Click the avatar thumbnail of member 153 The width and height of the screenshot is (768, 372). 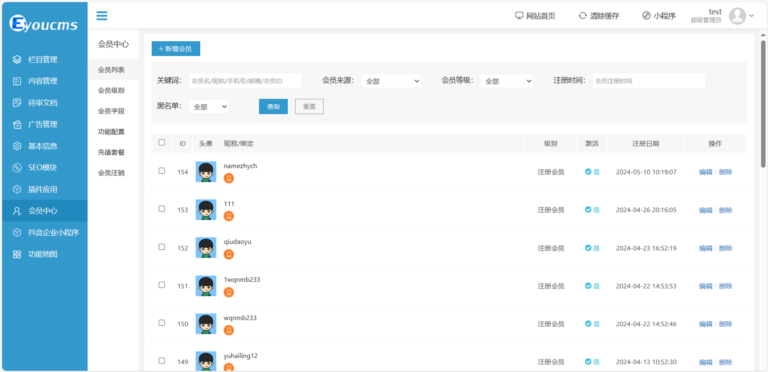tap(206, 210)
